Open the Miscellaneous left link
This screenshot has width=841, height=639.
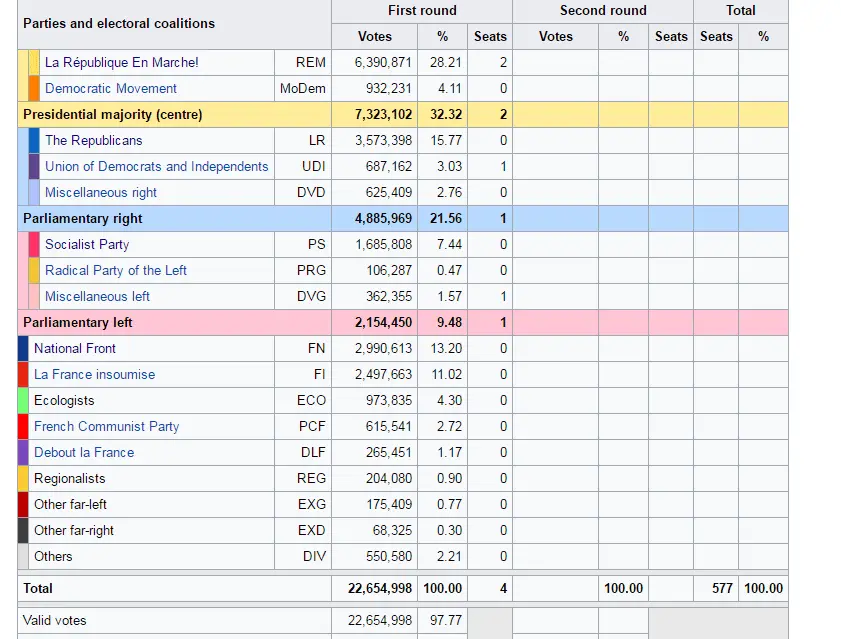pos(97,296)
